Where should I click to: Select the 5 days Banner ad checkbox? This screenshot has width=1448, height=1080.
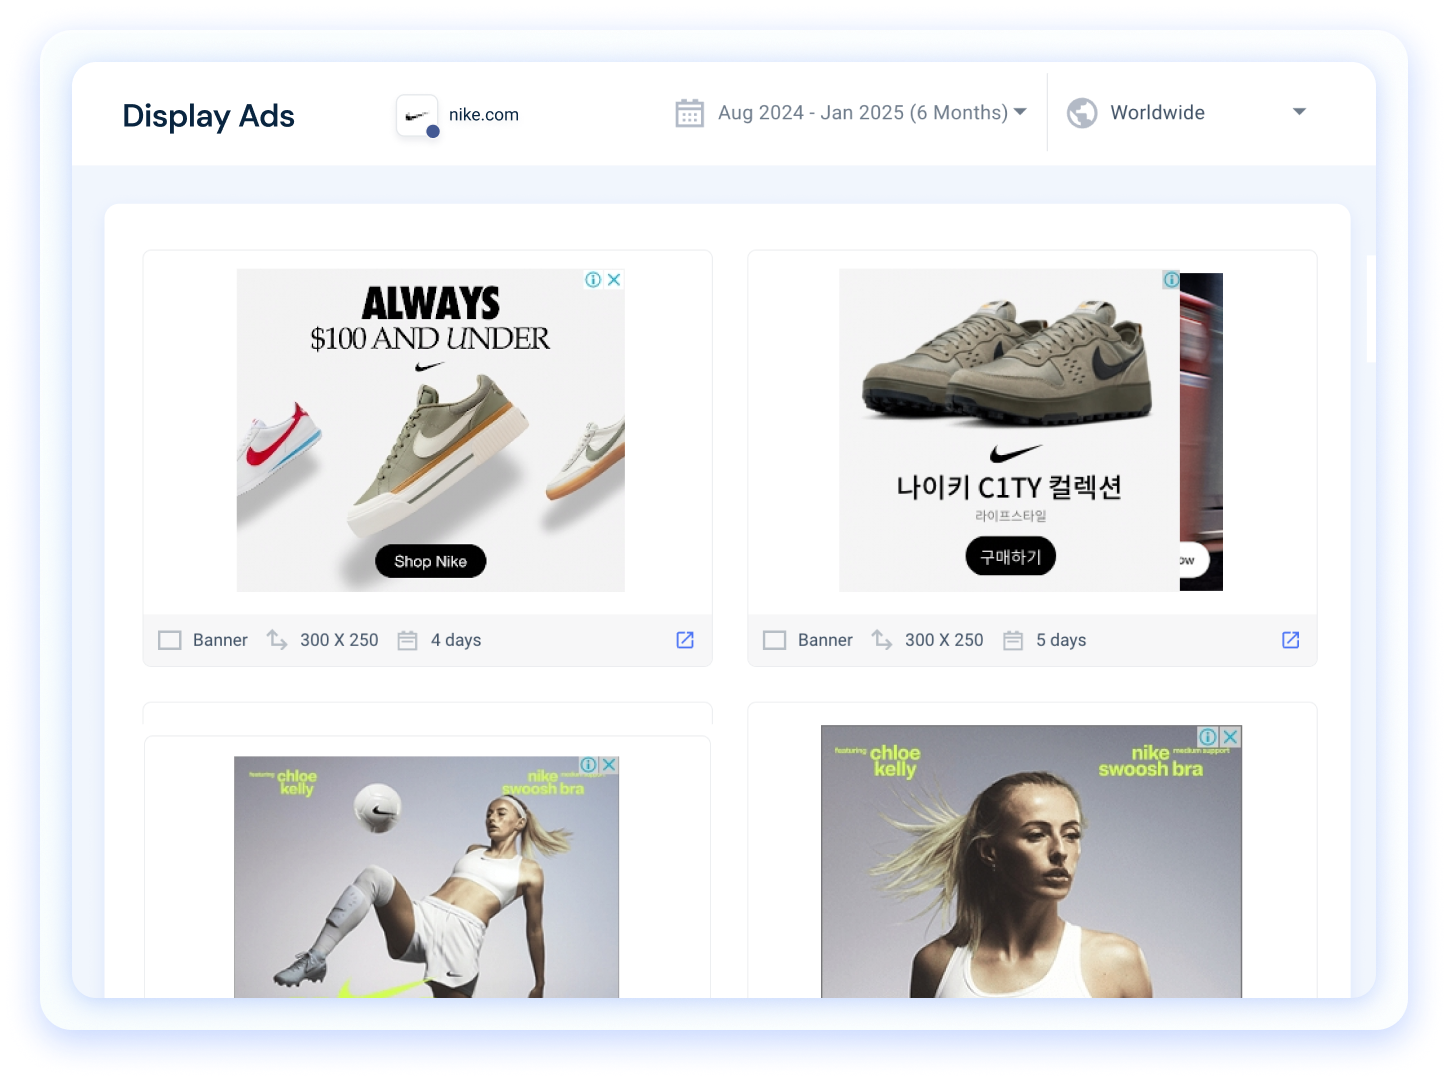[775, 640]
